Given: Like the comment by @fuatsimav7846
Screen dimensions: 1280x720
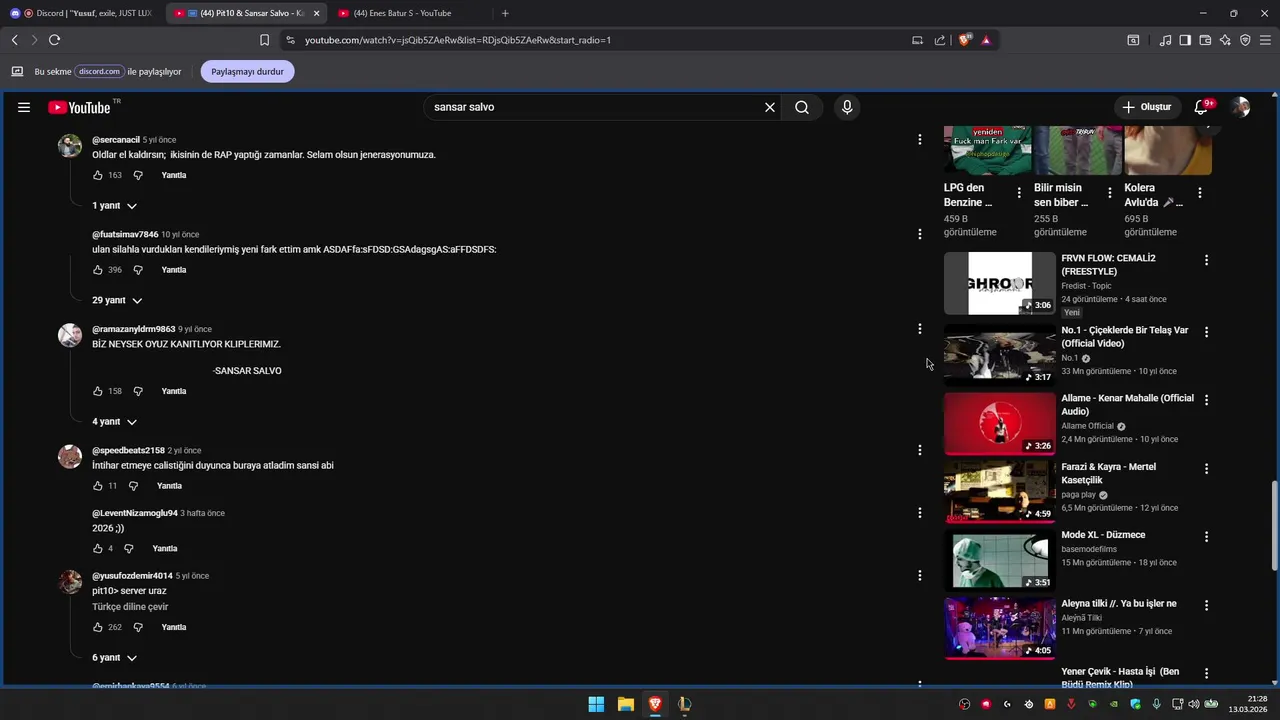Looking at the screenshot, I should click(x=98, y=270).
